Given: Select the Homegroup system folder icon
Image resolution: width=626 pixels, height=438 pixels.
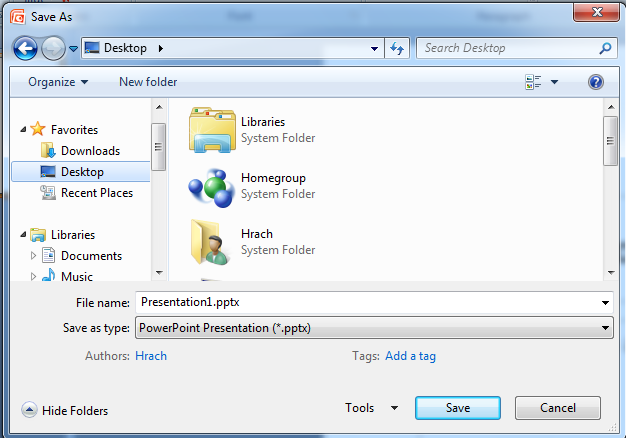Looking at the screenshot, I should 211,186.
